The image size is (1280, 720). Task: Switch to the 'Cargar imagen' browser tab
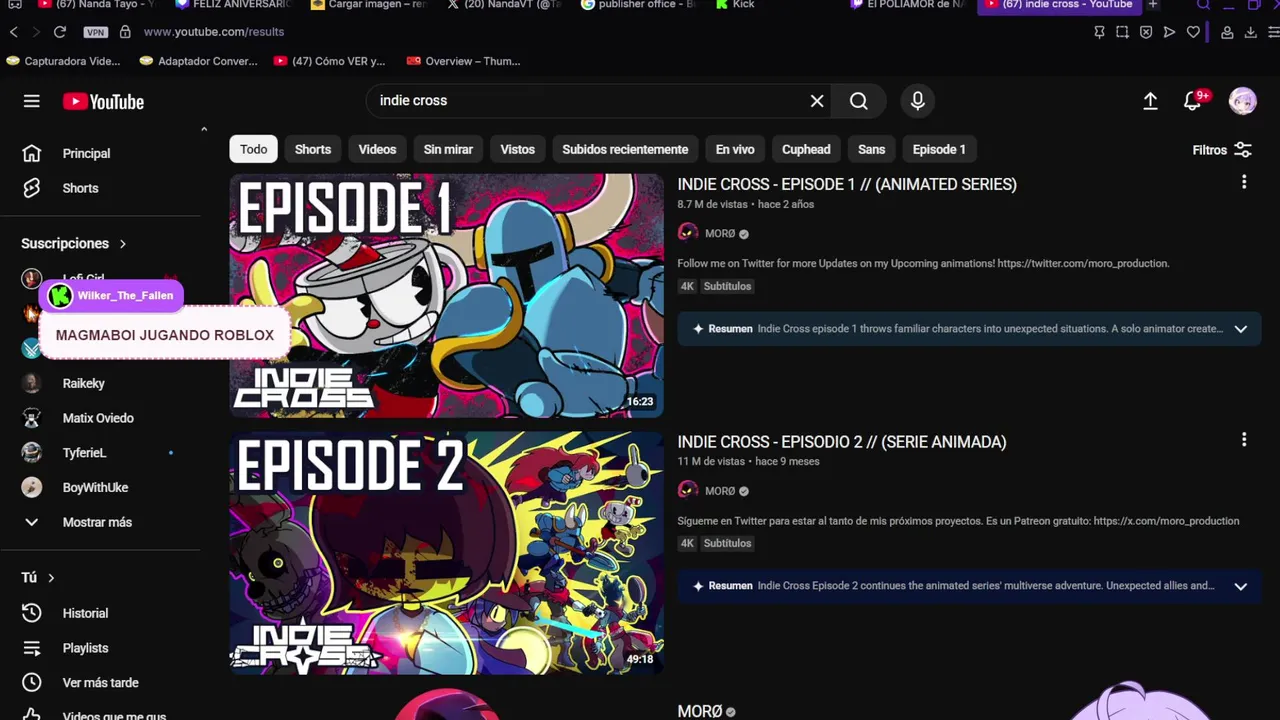(368, 5)
